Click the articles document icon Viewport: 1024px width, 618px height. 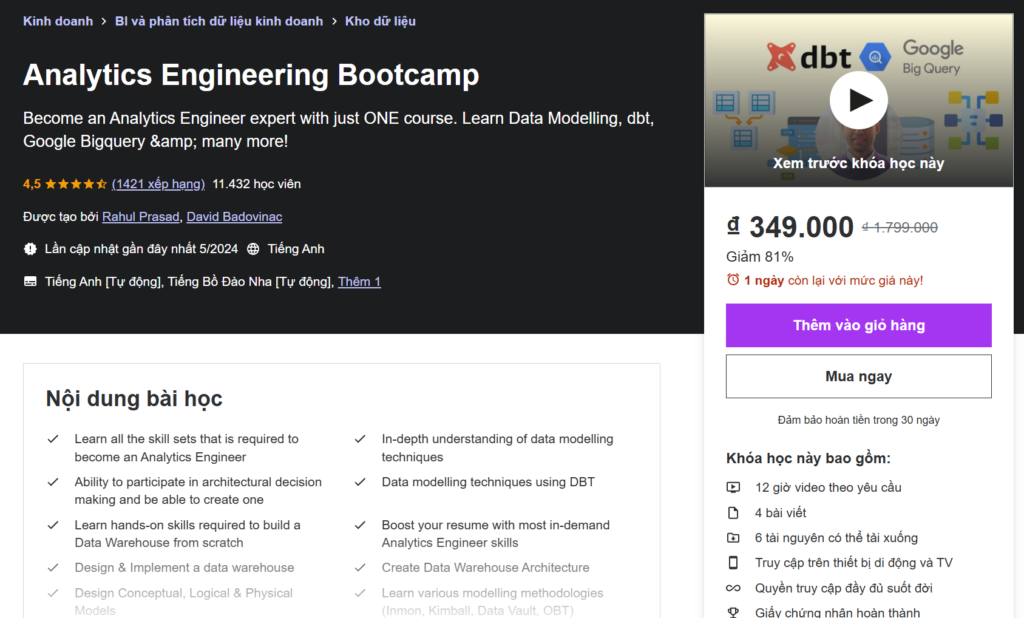(x=733, y=513)
